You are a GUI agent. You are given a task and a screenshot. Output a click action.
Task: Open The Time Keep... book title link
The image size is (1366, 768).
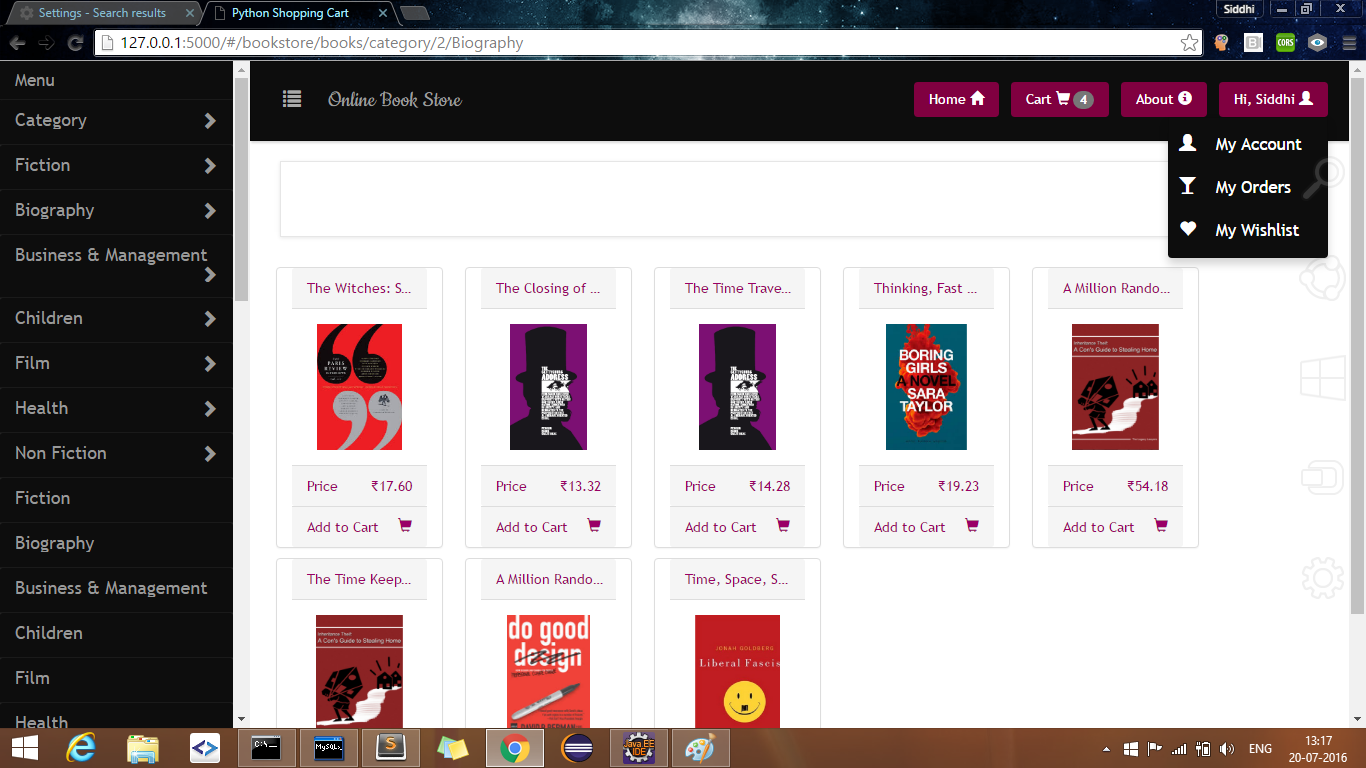pyautogui.click(x=359, y=579)
